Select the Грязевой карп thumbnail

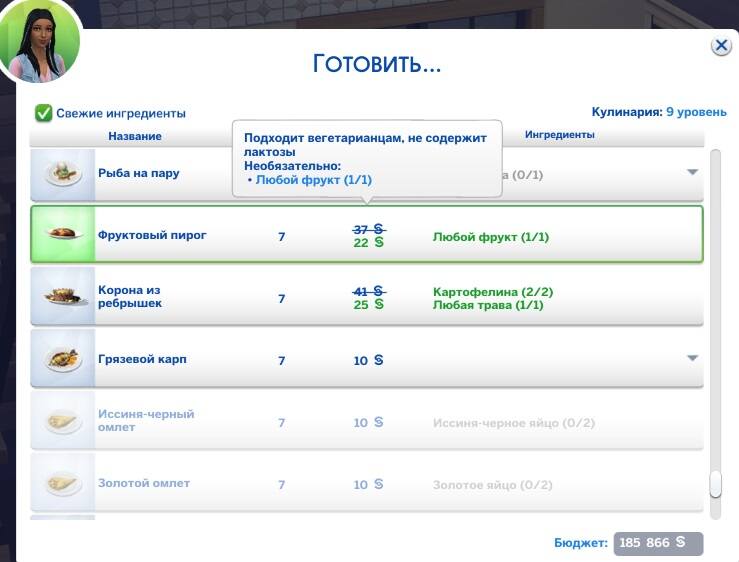coord(63,358)
